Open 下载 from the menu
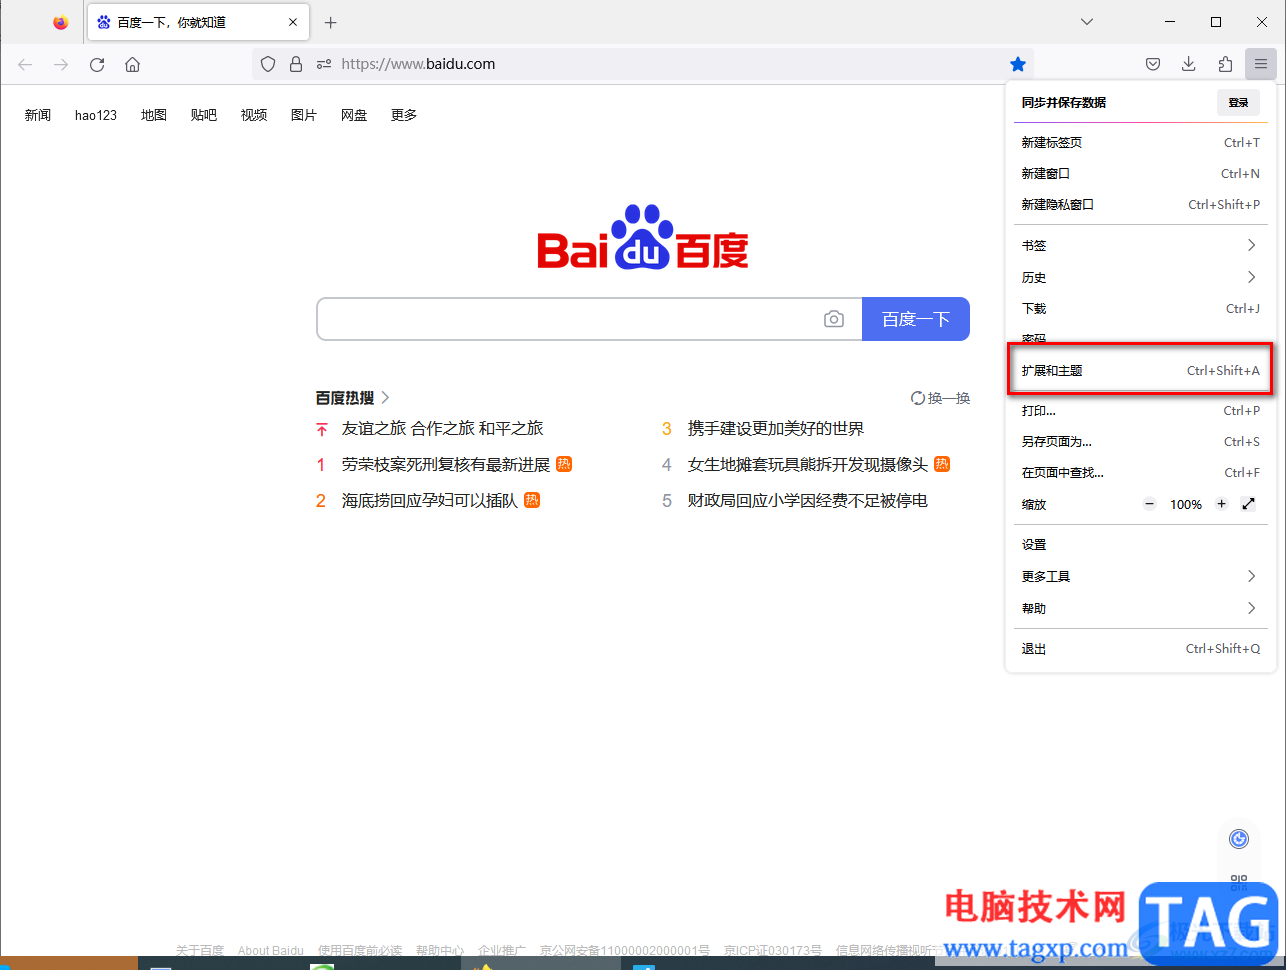This screenshot has width=1286, height=970. [x=1140, y=309]
